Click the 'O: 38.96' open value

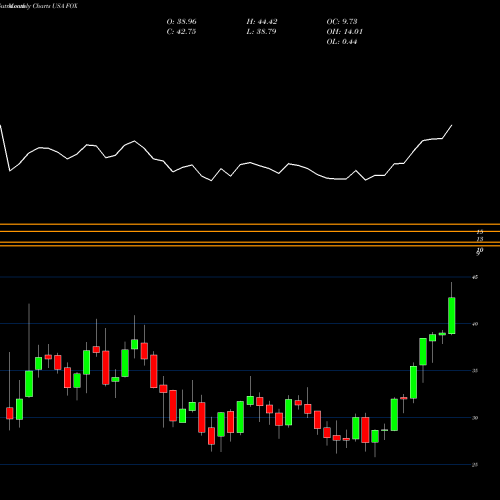click(181, 22)
